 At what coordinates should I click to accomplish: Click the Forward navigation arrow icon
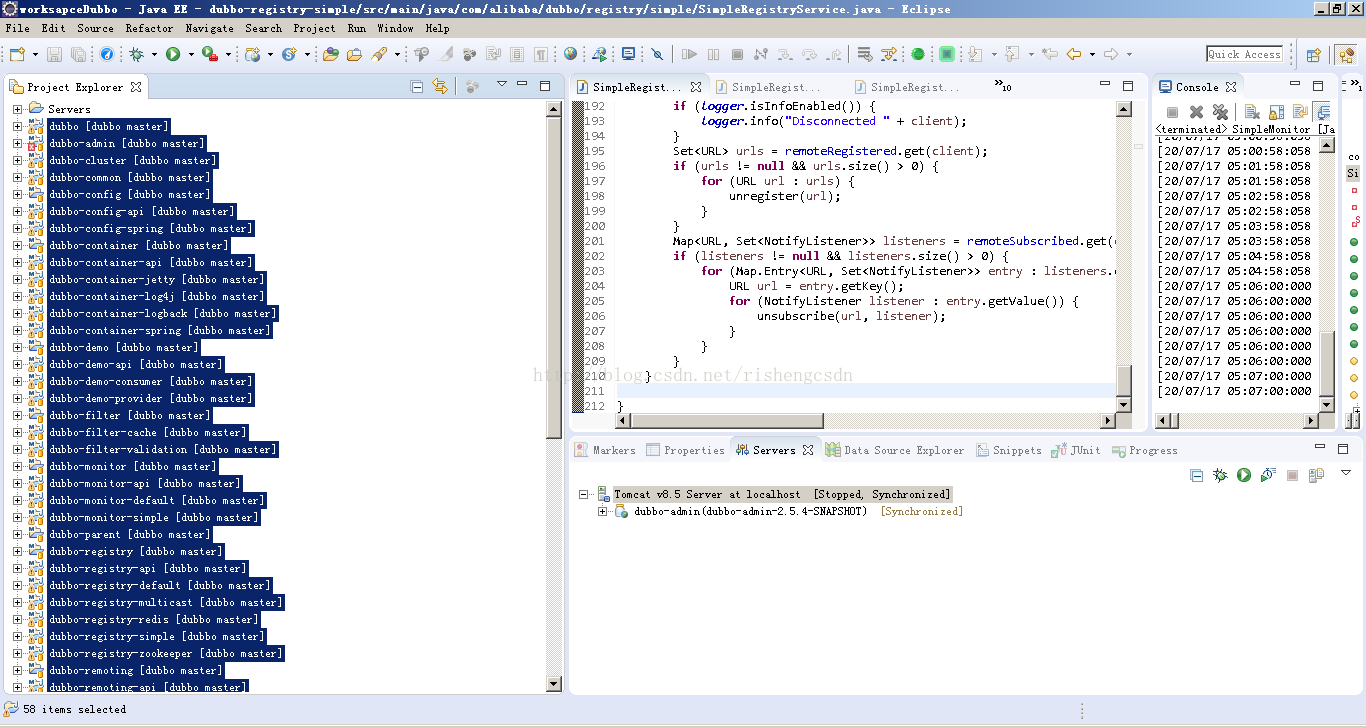click(1111, 54)
